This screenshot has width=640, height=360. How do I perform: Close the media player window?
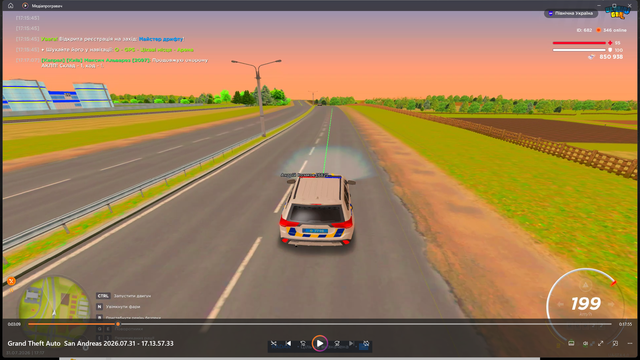(630, 5)
